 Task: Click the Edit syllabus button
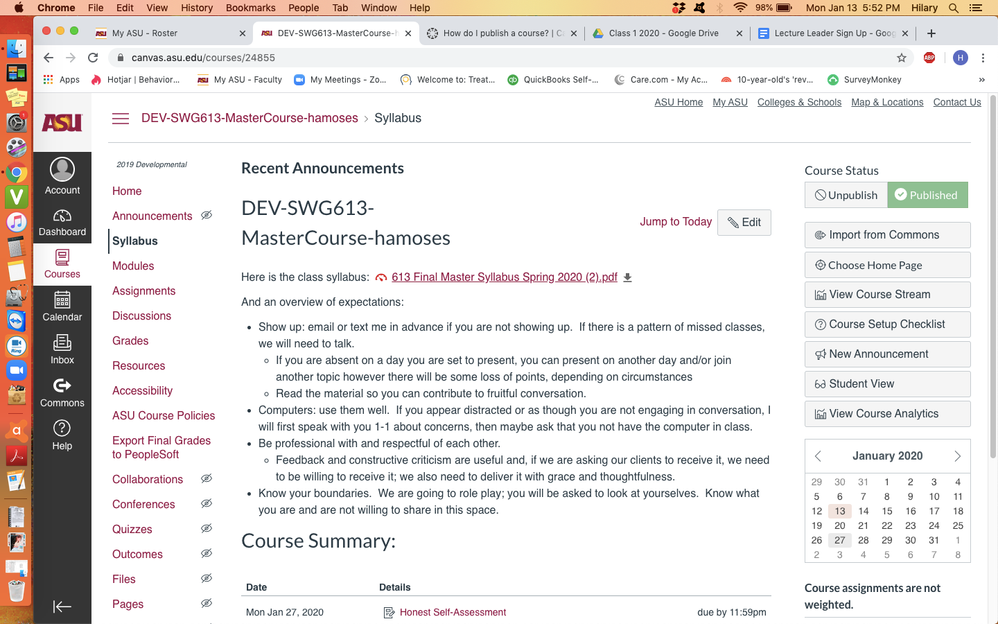point(744,222)
